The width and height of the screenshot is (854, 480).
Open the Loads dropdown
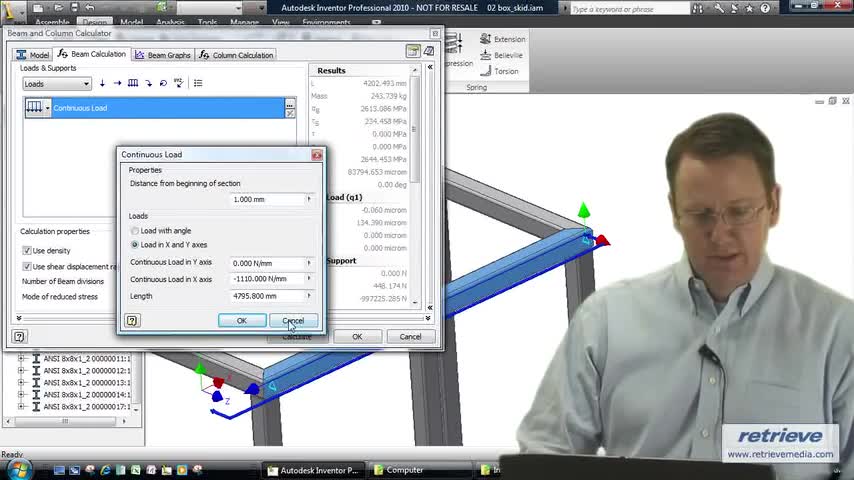point(57,84)
